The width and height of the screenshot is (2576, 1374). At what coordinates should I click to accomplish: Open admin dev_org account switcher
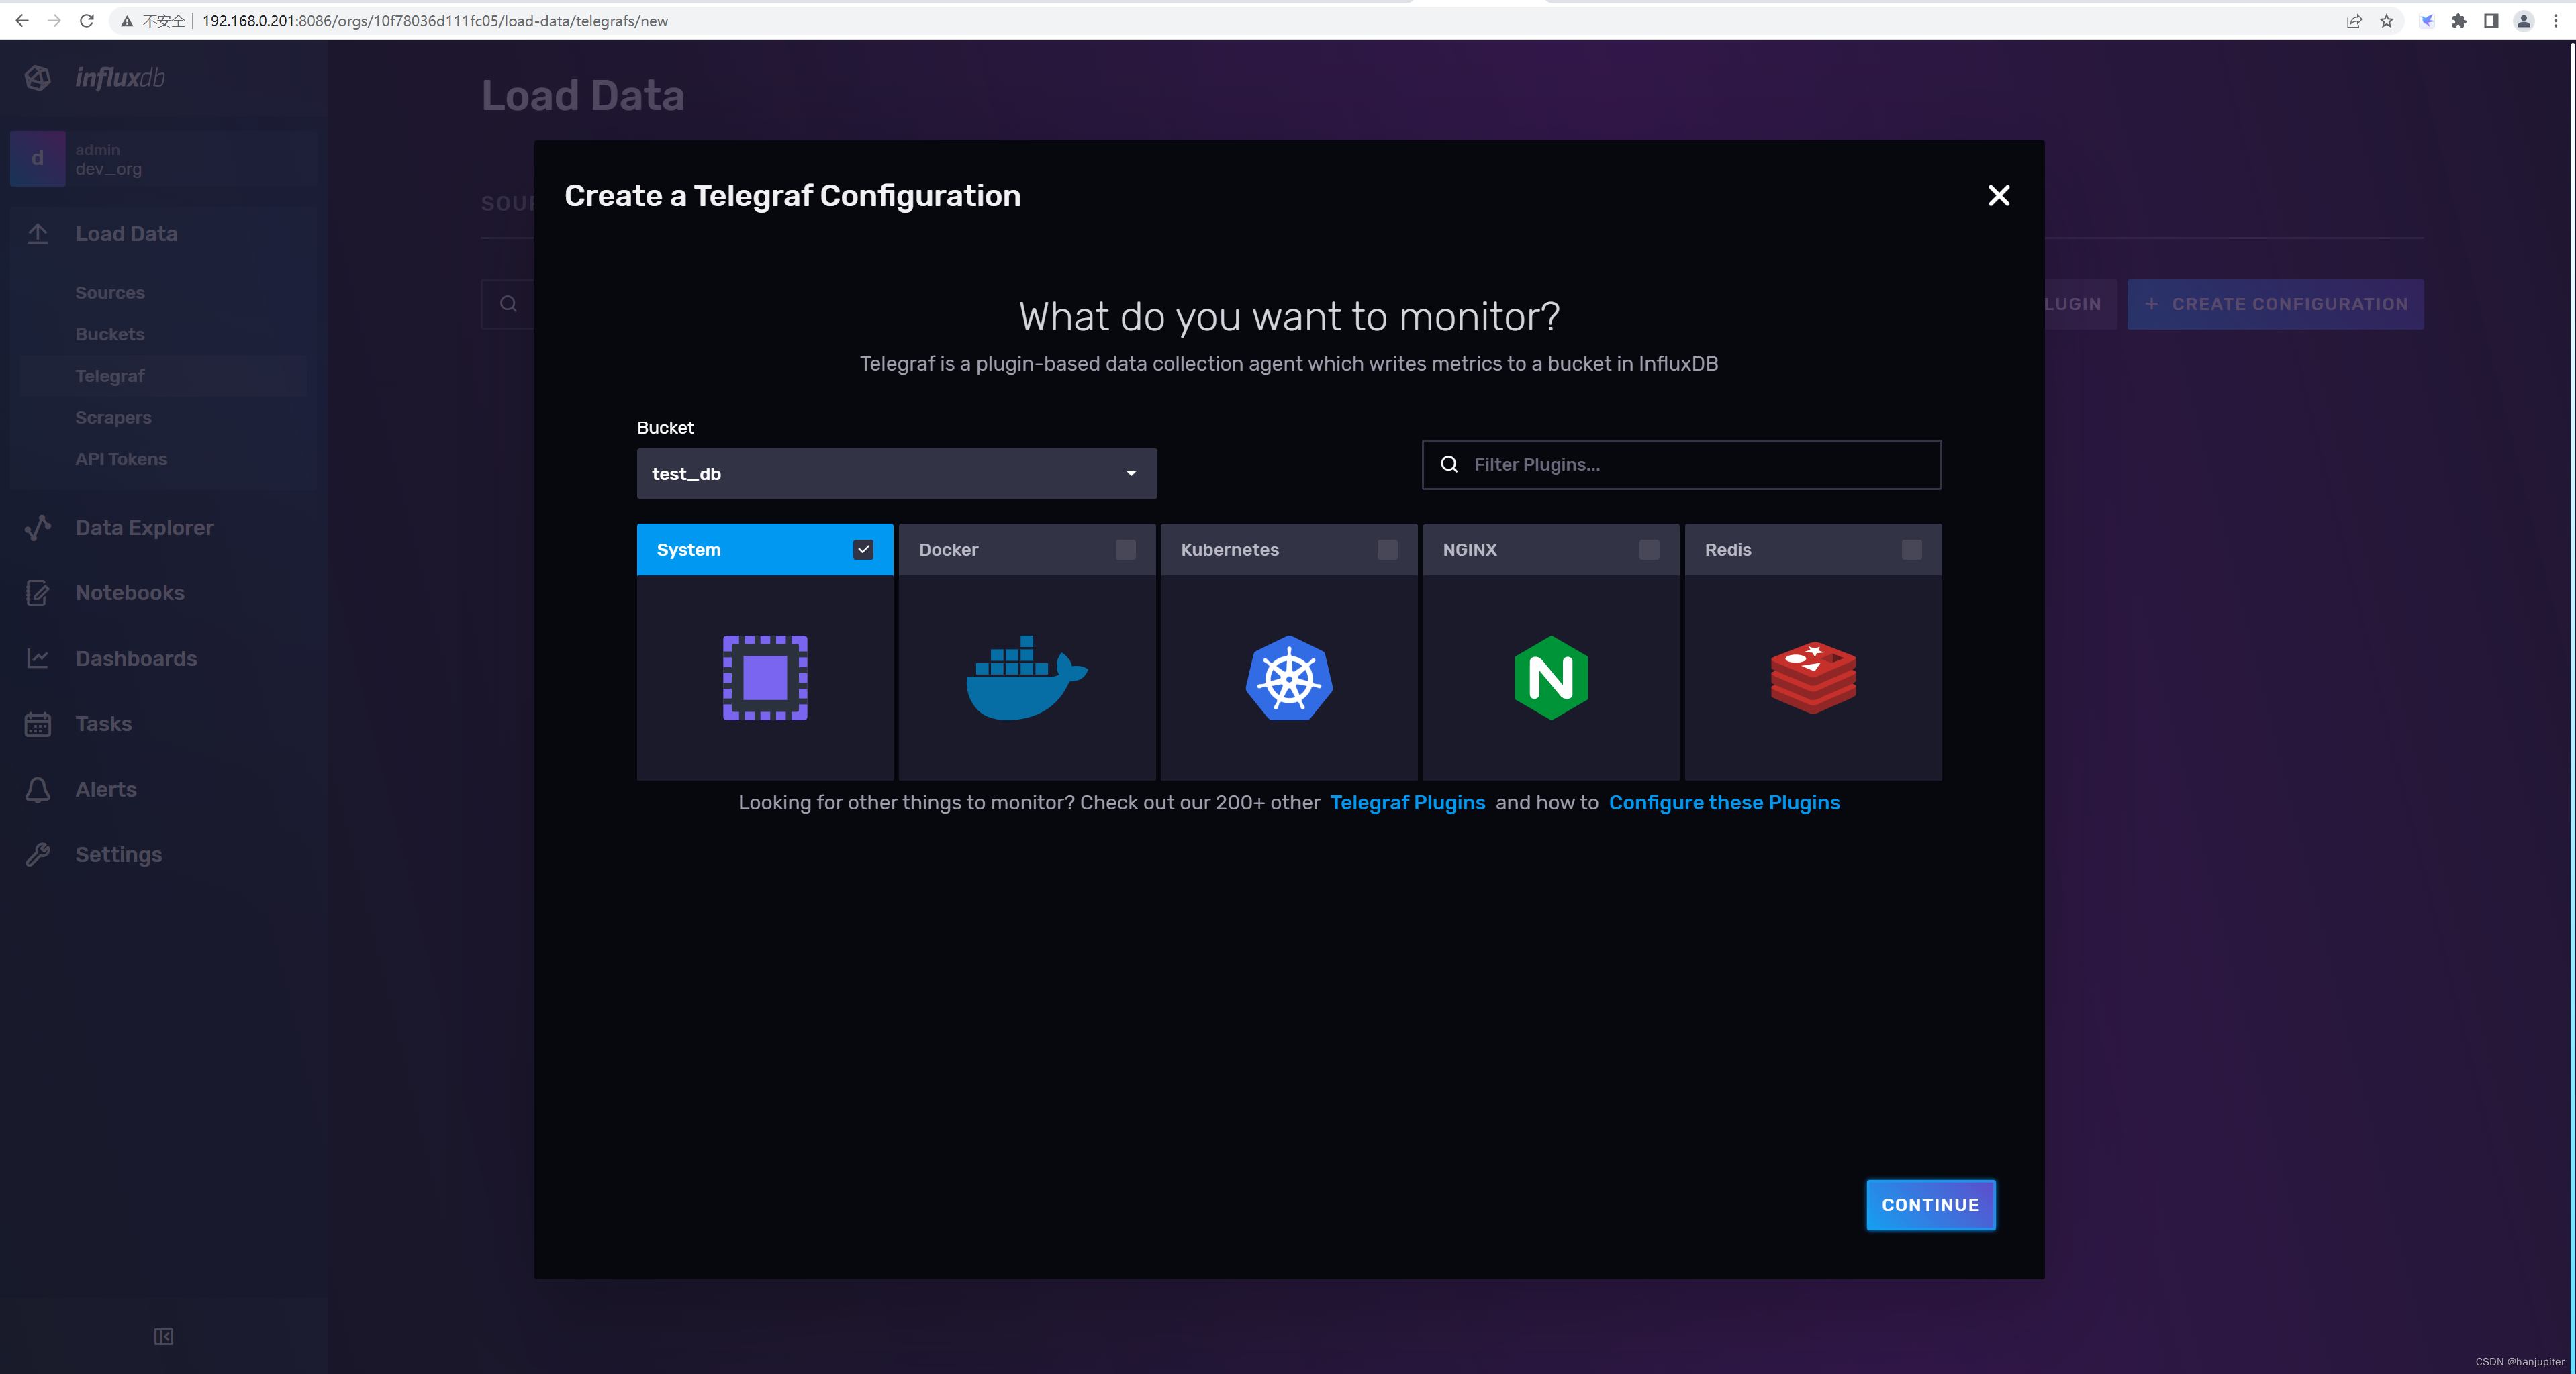[x=163, y=159]
